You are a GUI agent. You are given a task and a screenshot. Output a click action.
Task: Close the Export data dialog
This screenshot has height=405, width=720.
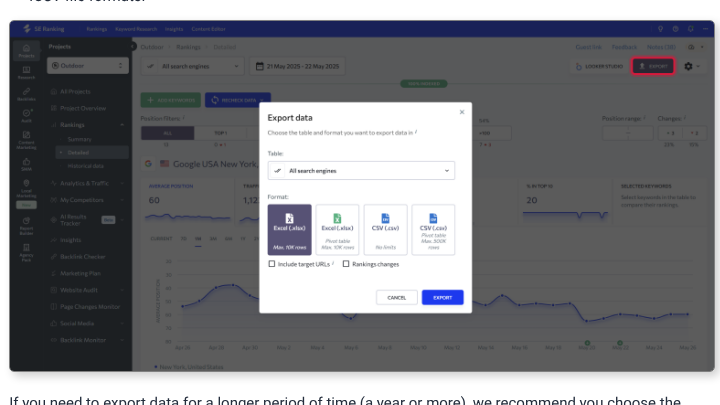click(462, 112)
